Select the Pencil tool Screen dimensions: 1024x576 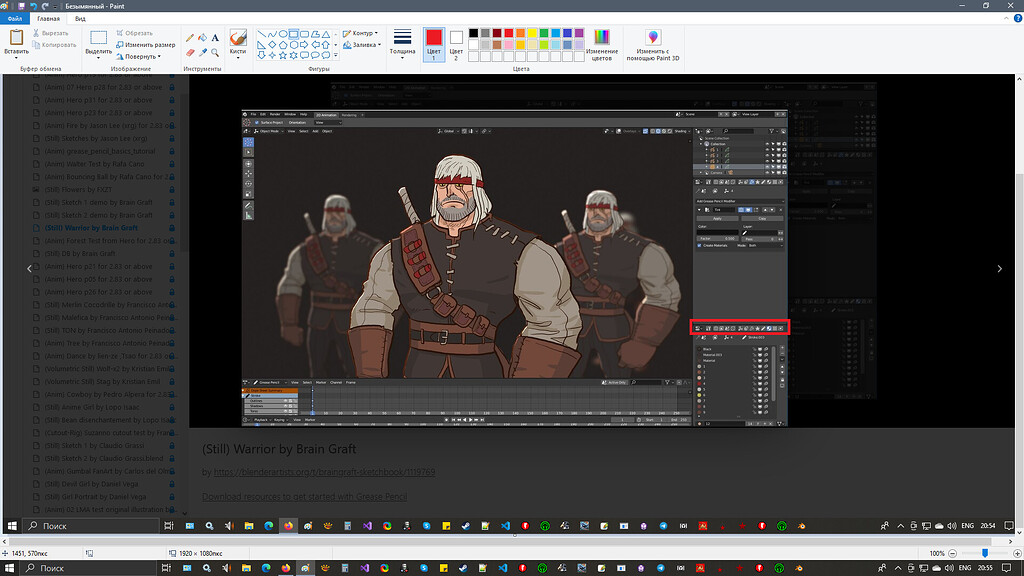190,38
